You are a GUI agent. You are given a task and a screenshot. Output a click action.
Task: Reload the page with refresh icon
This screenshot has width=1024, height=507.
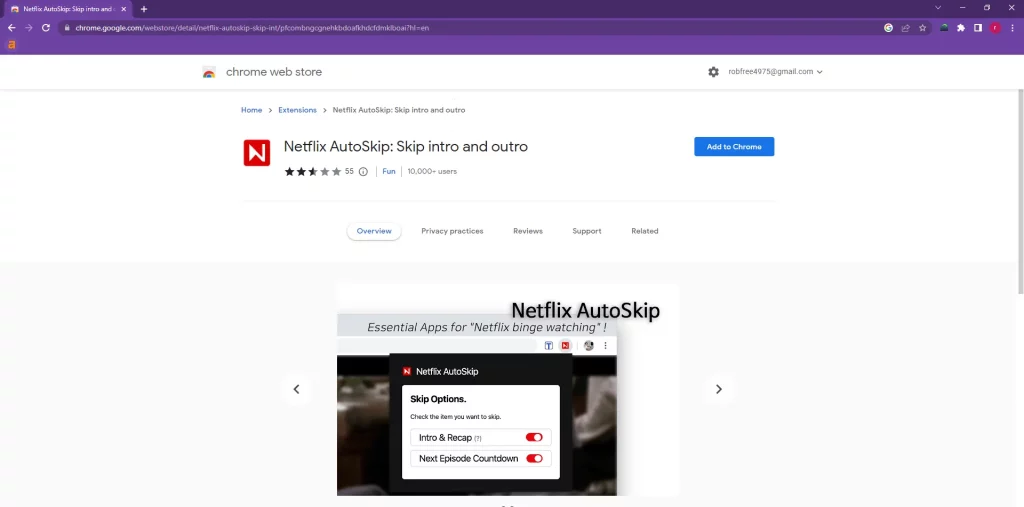click(46, 28)
